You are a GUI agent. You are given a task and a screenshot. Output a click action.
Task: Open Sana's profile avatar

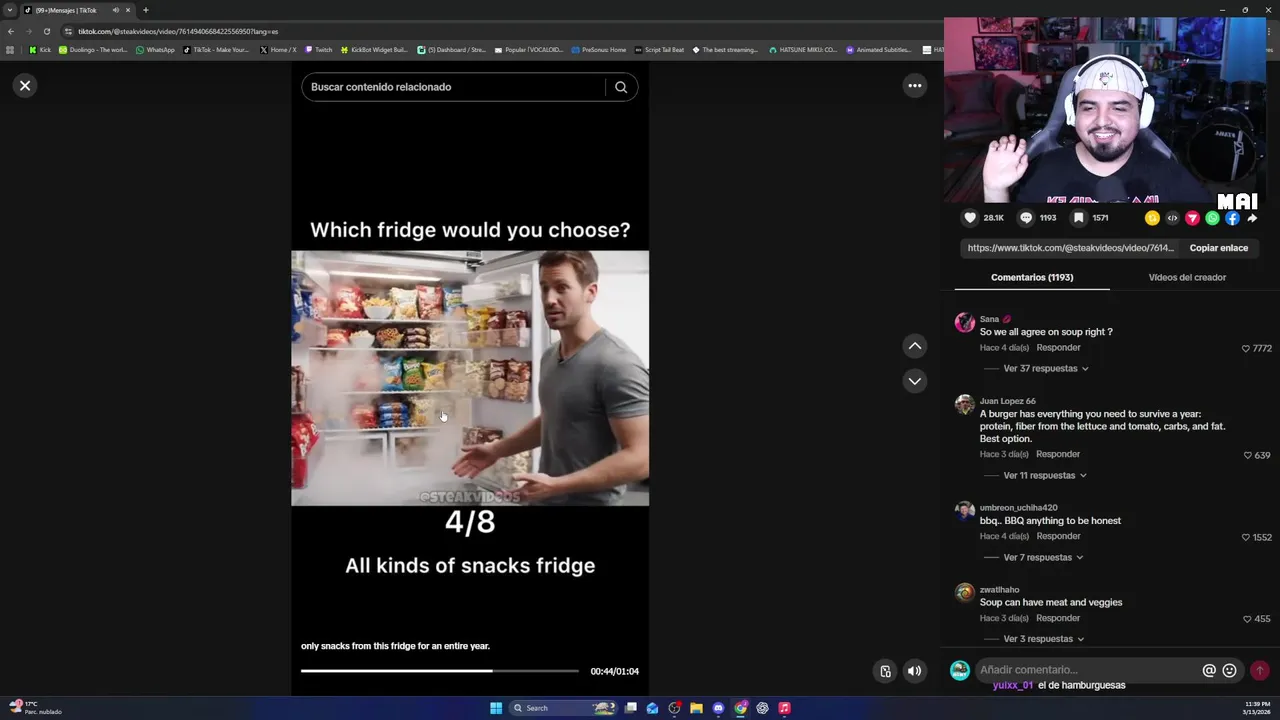964,322
